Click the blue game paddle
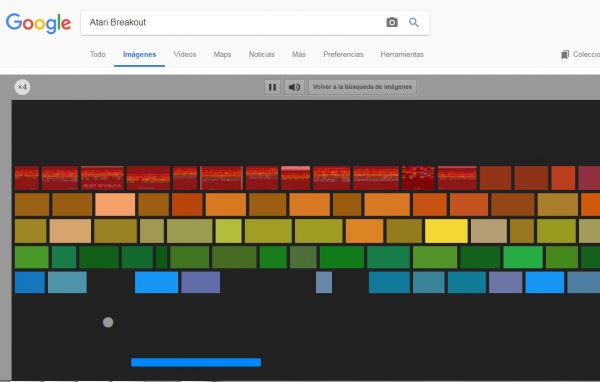 coord(196,362)
